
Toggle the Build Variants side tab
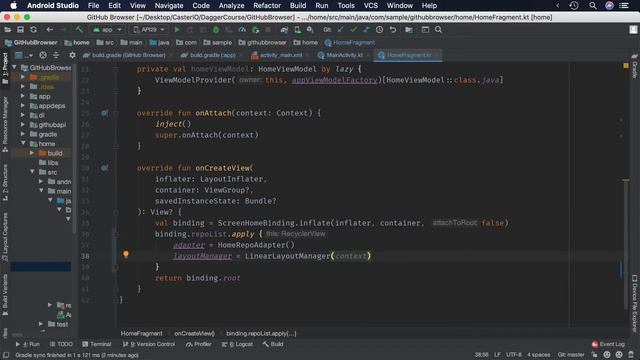[x=5, y=295]
